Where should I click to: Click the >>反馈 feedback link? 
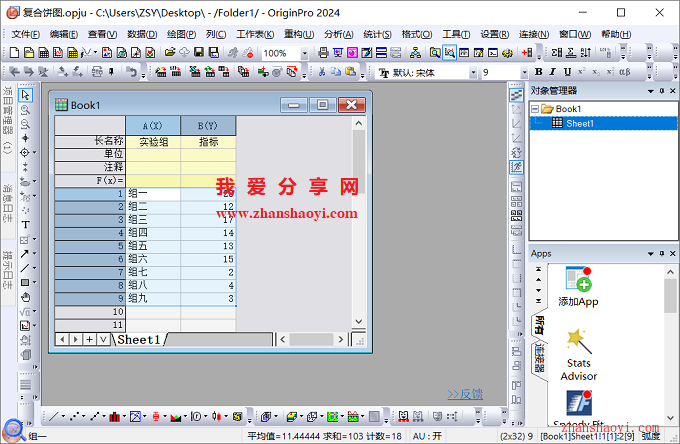465,394
